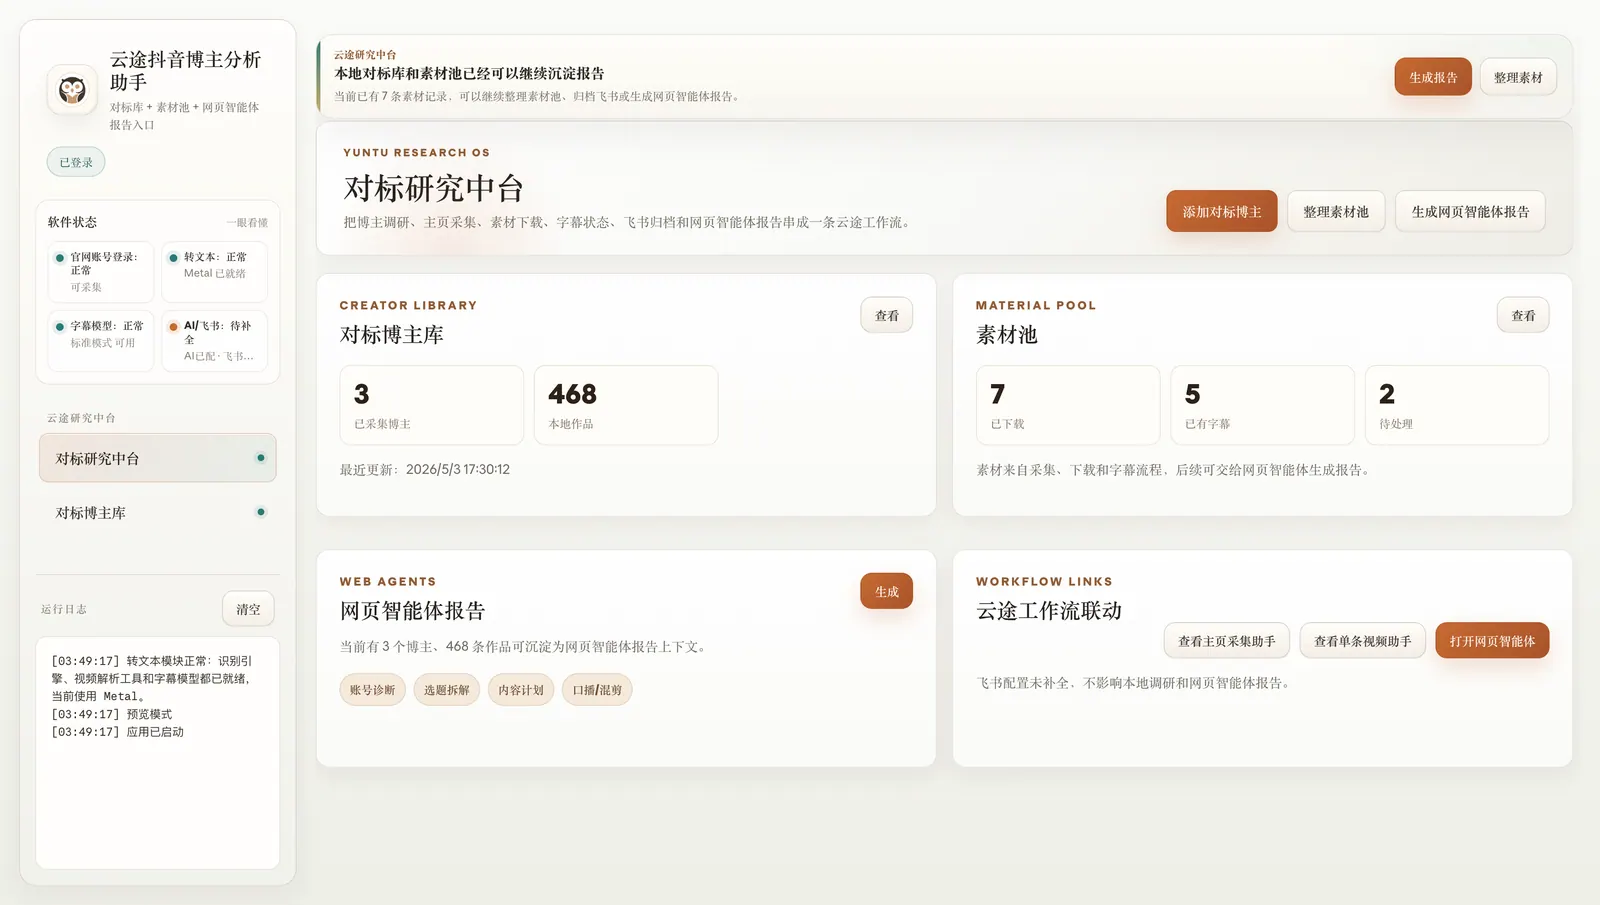
Task: Click 整理素材 in the top banner
Action: click(1518, 77)
